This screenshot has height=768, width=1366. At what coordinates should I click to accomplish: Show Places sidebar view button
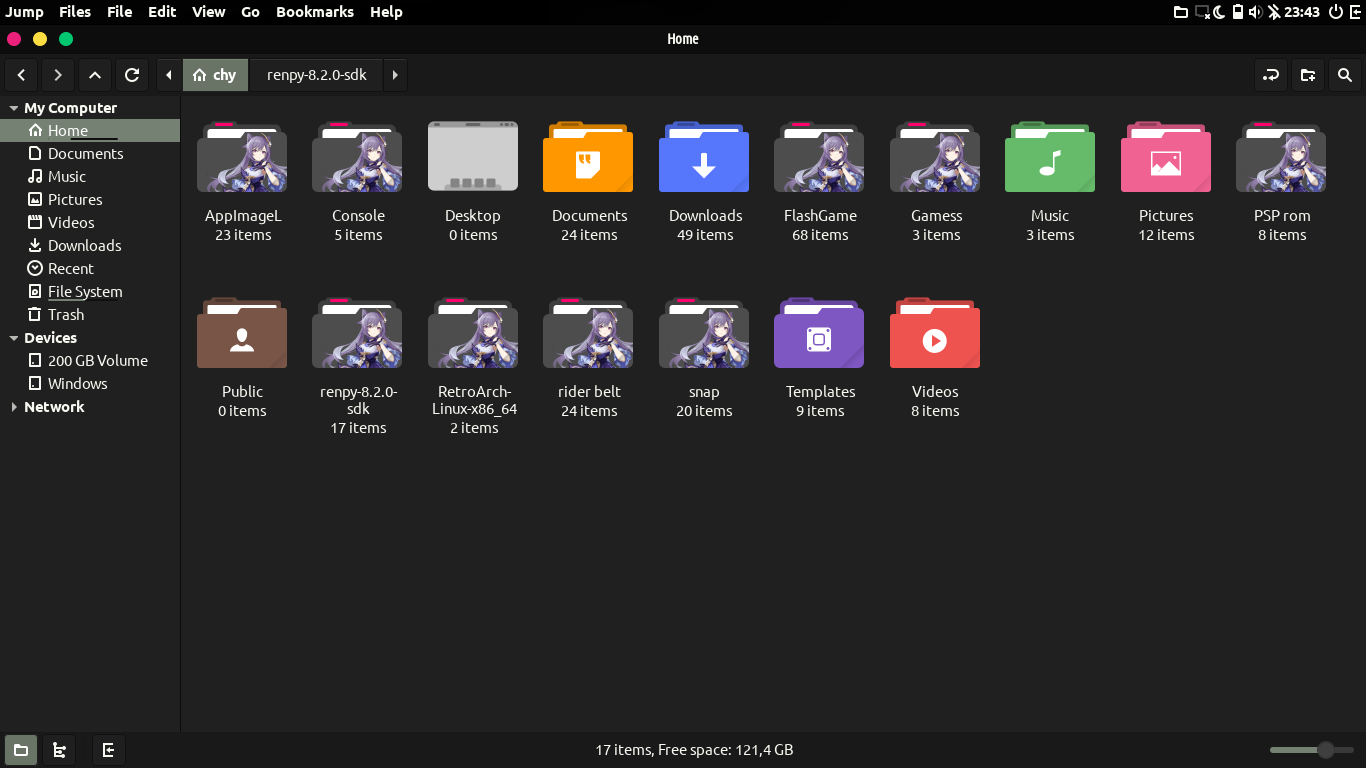21,750
